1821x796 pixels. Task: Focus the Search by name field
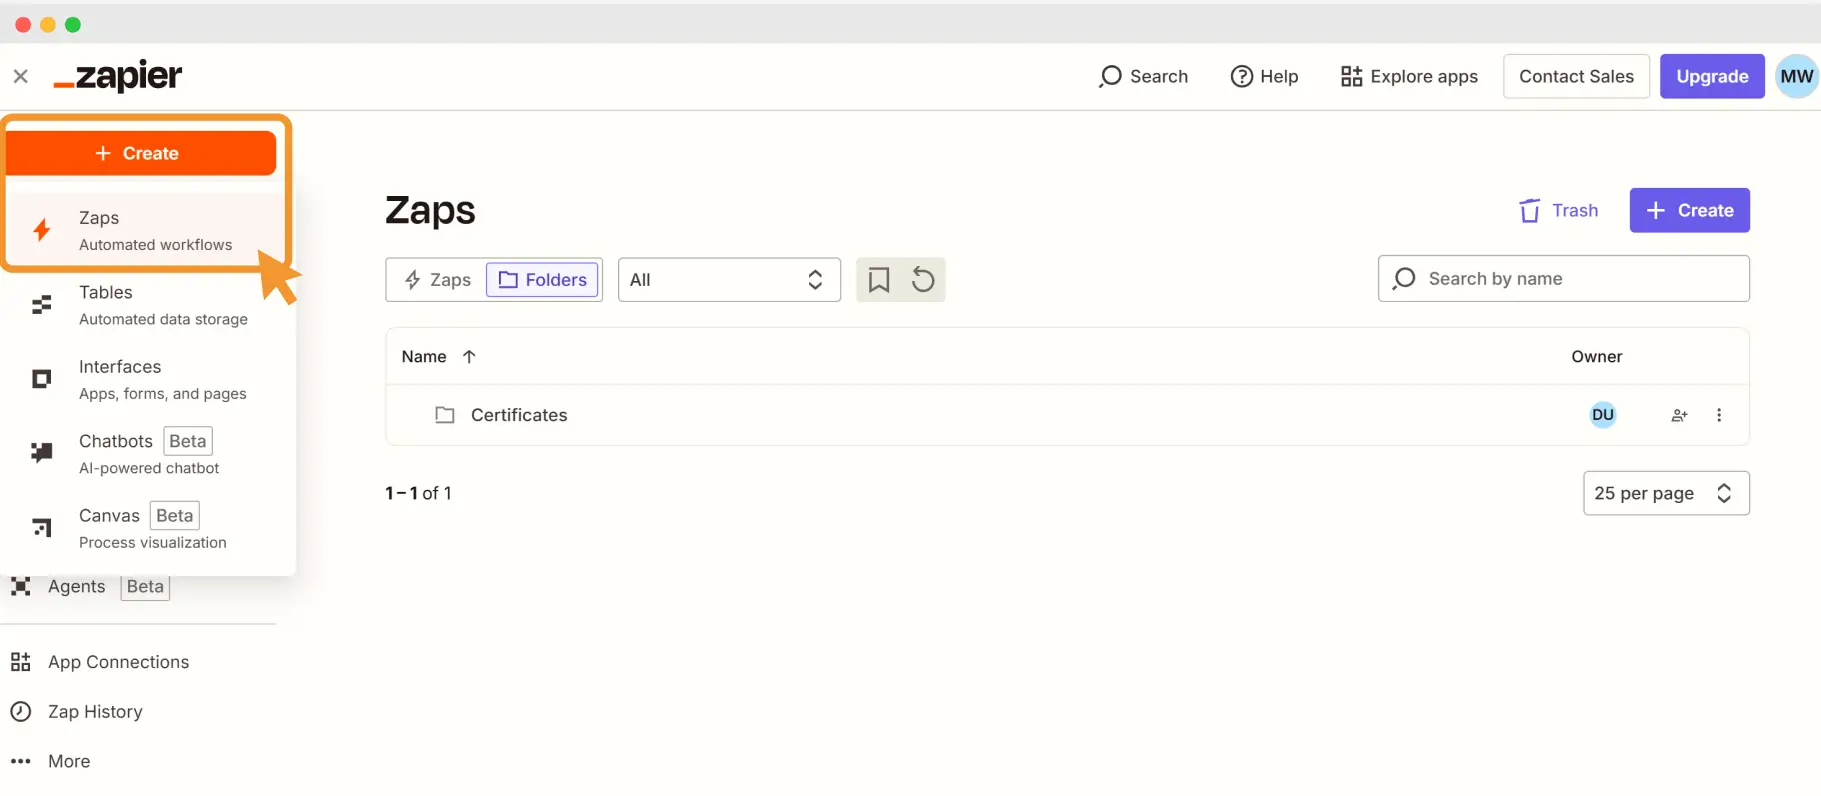1563,278
